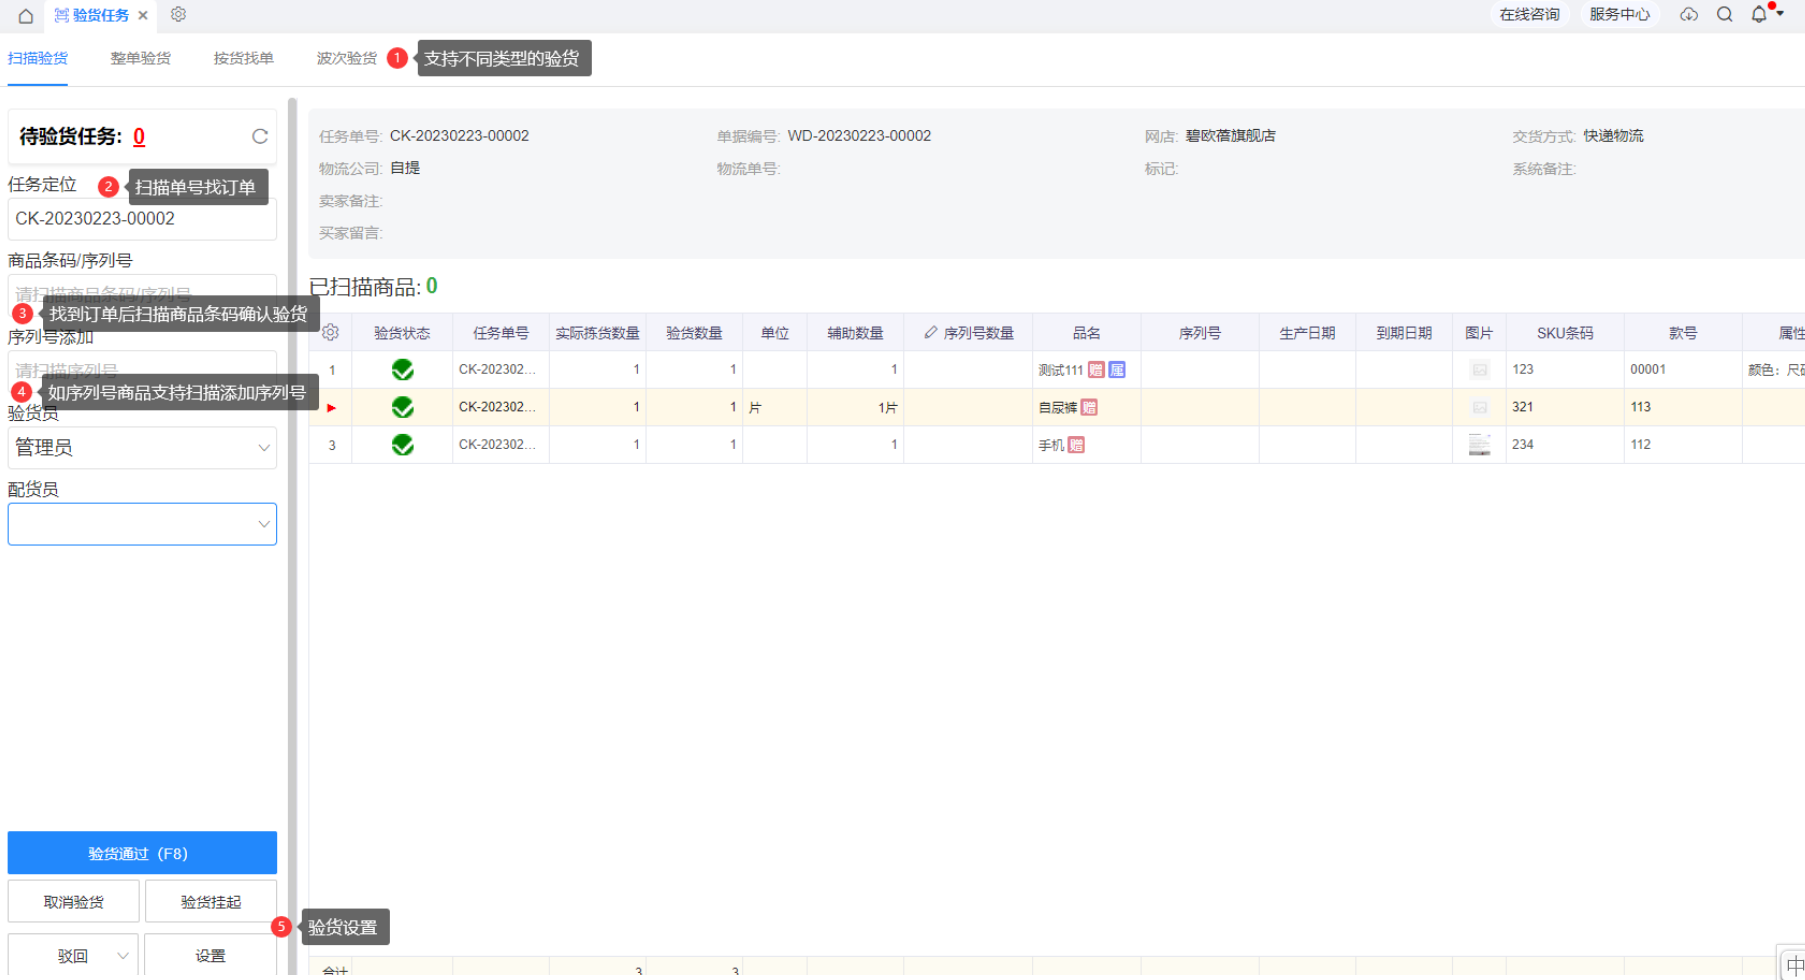
Task: Open the notification bell
Action: click(x=1759, y=14)
